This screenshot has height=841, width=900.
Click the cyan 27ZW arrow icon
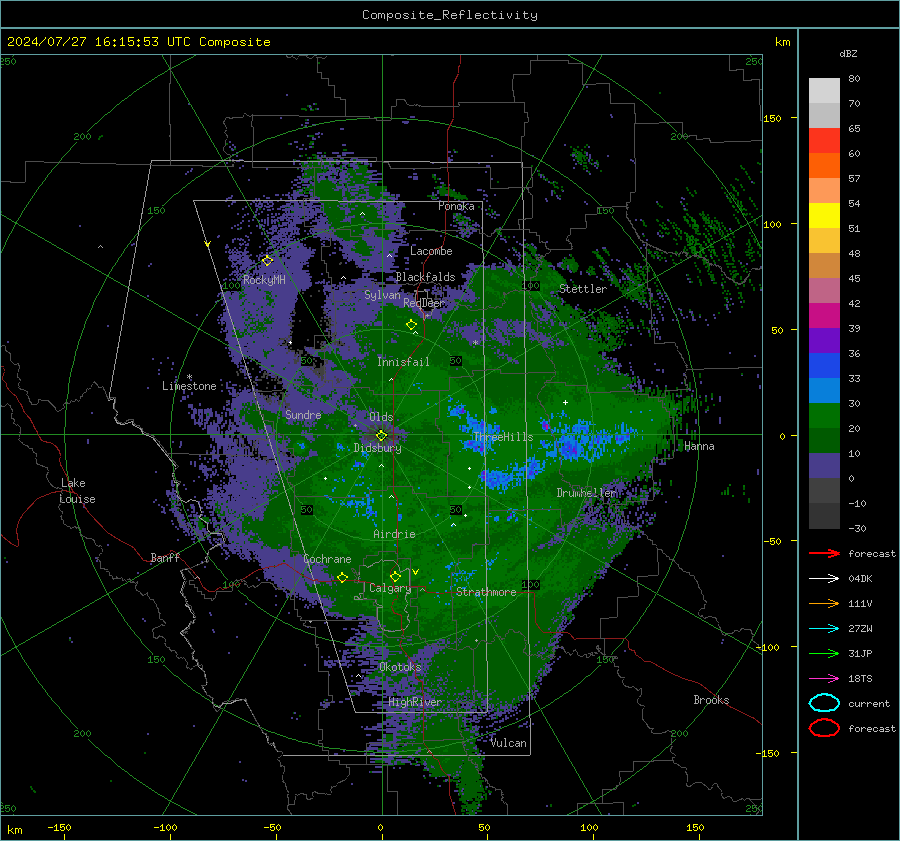[824, 629]
